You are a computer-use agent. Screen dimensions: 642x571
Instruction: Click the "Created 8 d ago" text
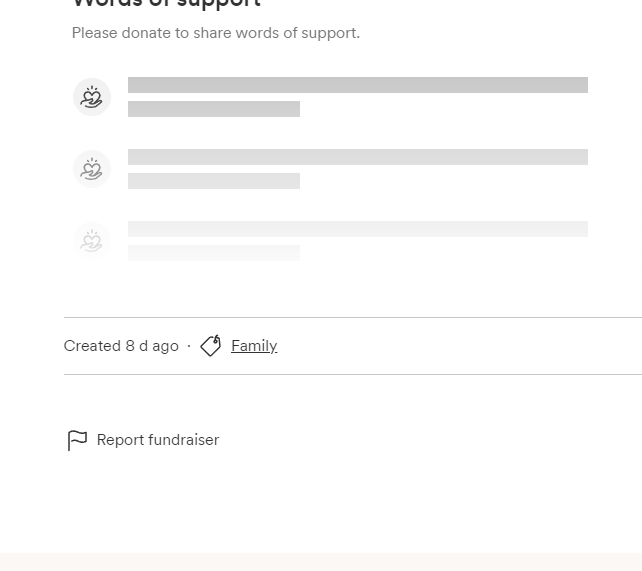(121, 346)
